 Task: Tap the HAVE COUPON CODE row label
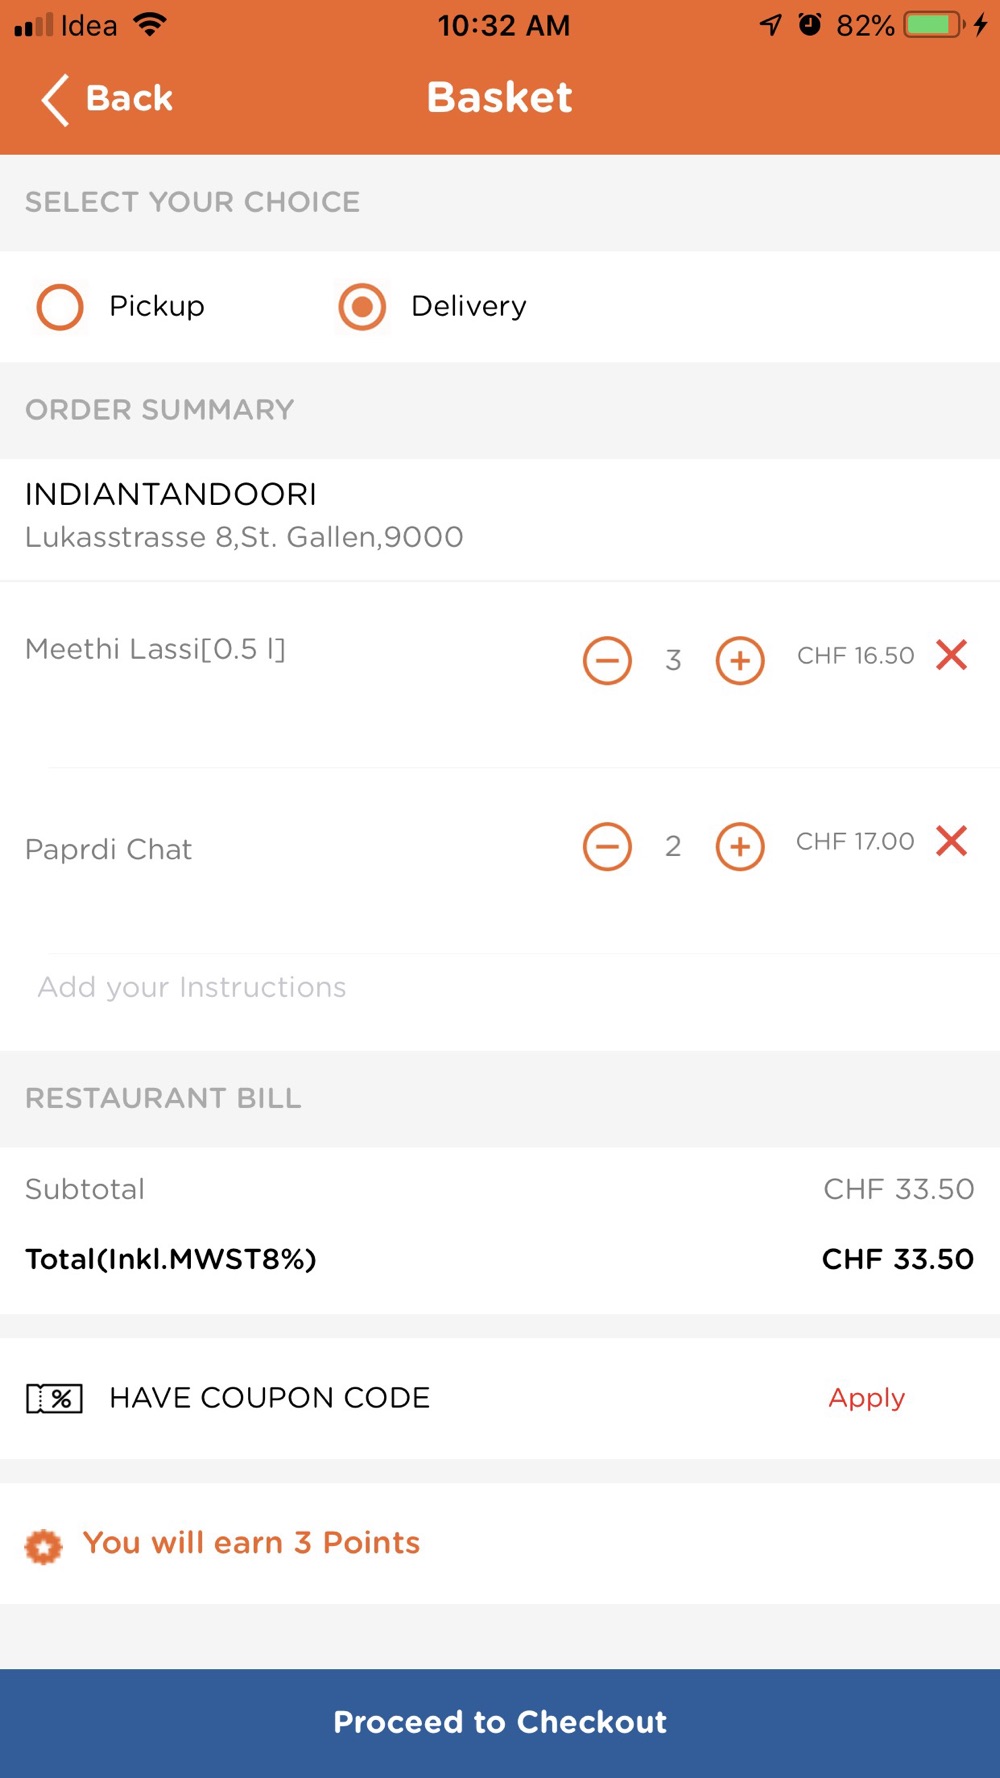coord(269,1398)
